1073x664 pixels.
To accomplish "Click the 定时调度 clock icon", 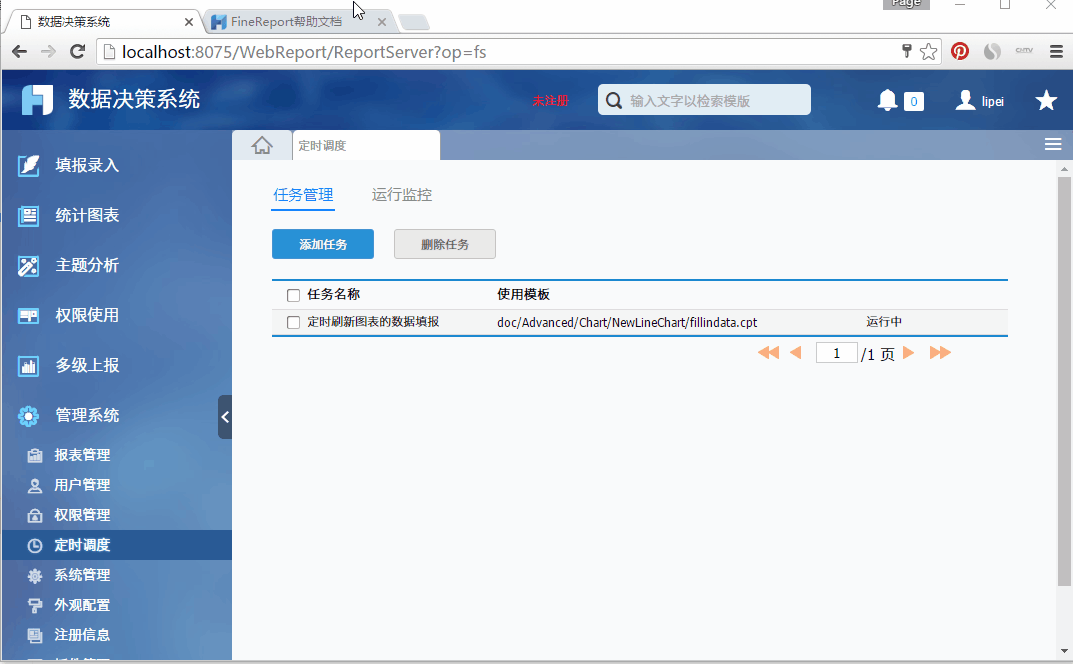I will [35, 546].
